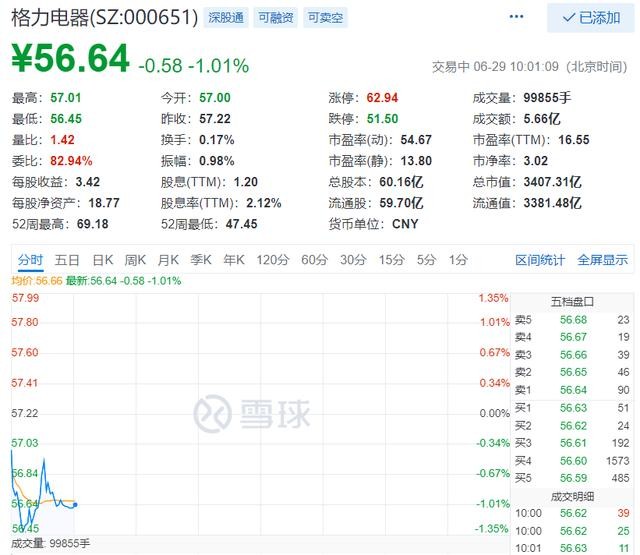This screenshot has height=555, width=640.
Task: Click the 委比 value 82.94%
Action: 71,161
